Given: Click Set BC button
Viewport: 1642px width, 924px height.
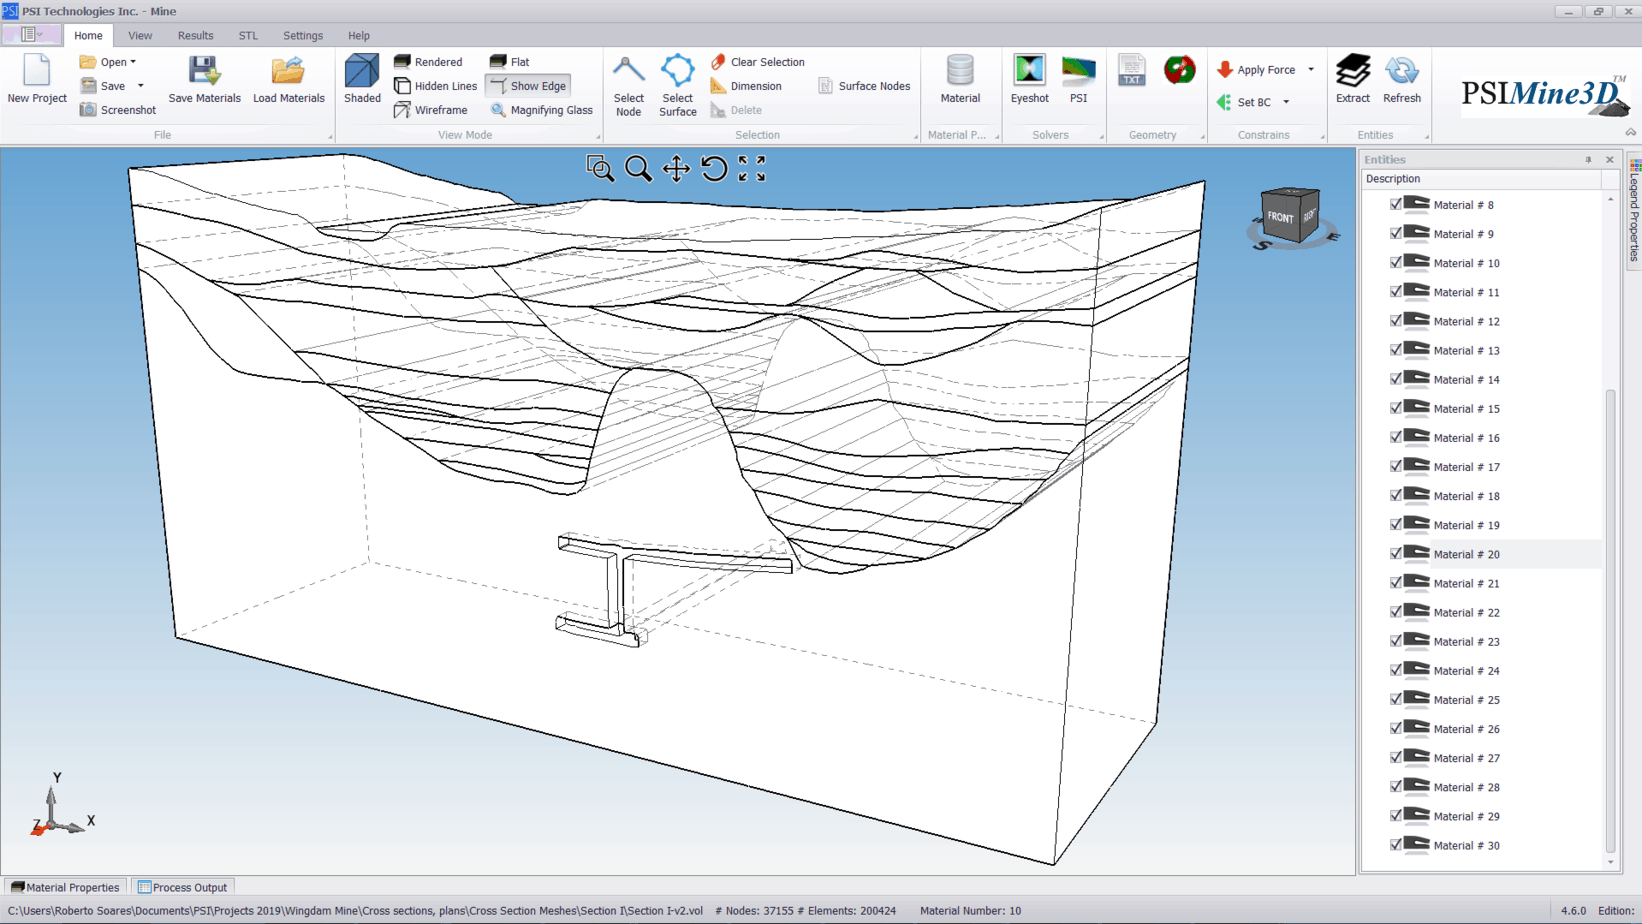Looking at the screenshot, I should pos(1244,102).
